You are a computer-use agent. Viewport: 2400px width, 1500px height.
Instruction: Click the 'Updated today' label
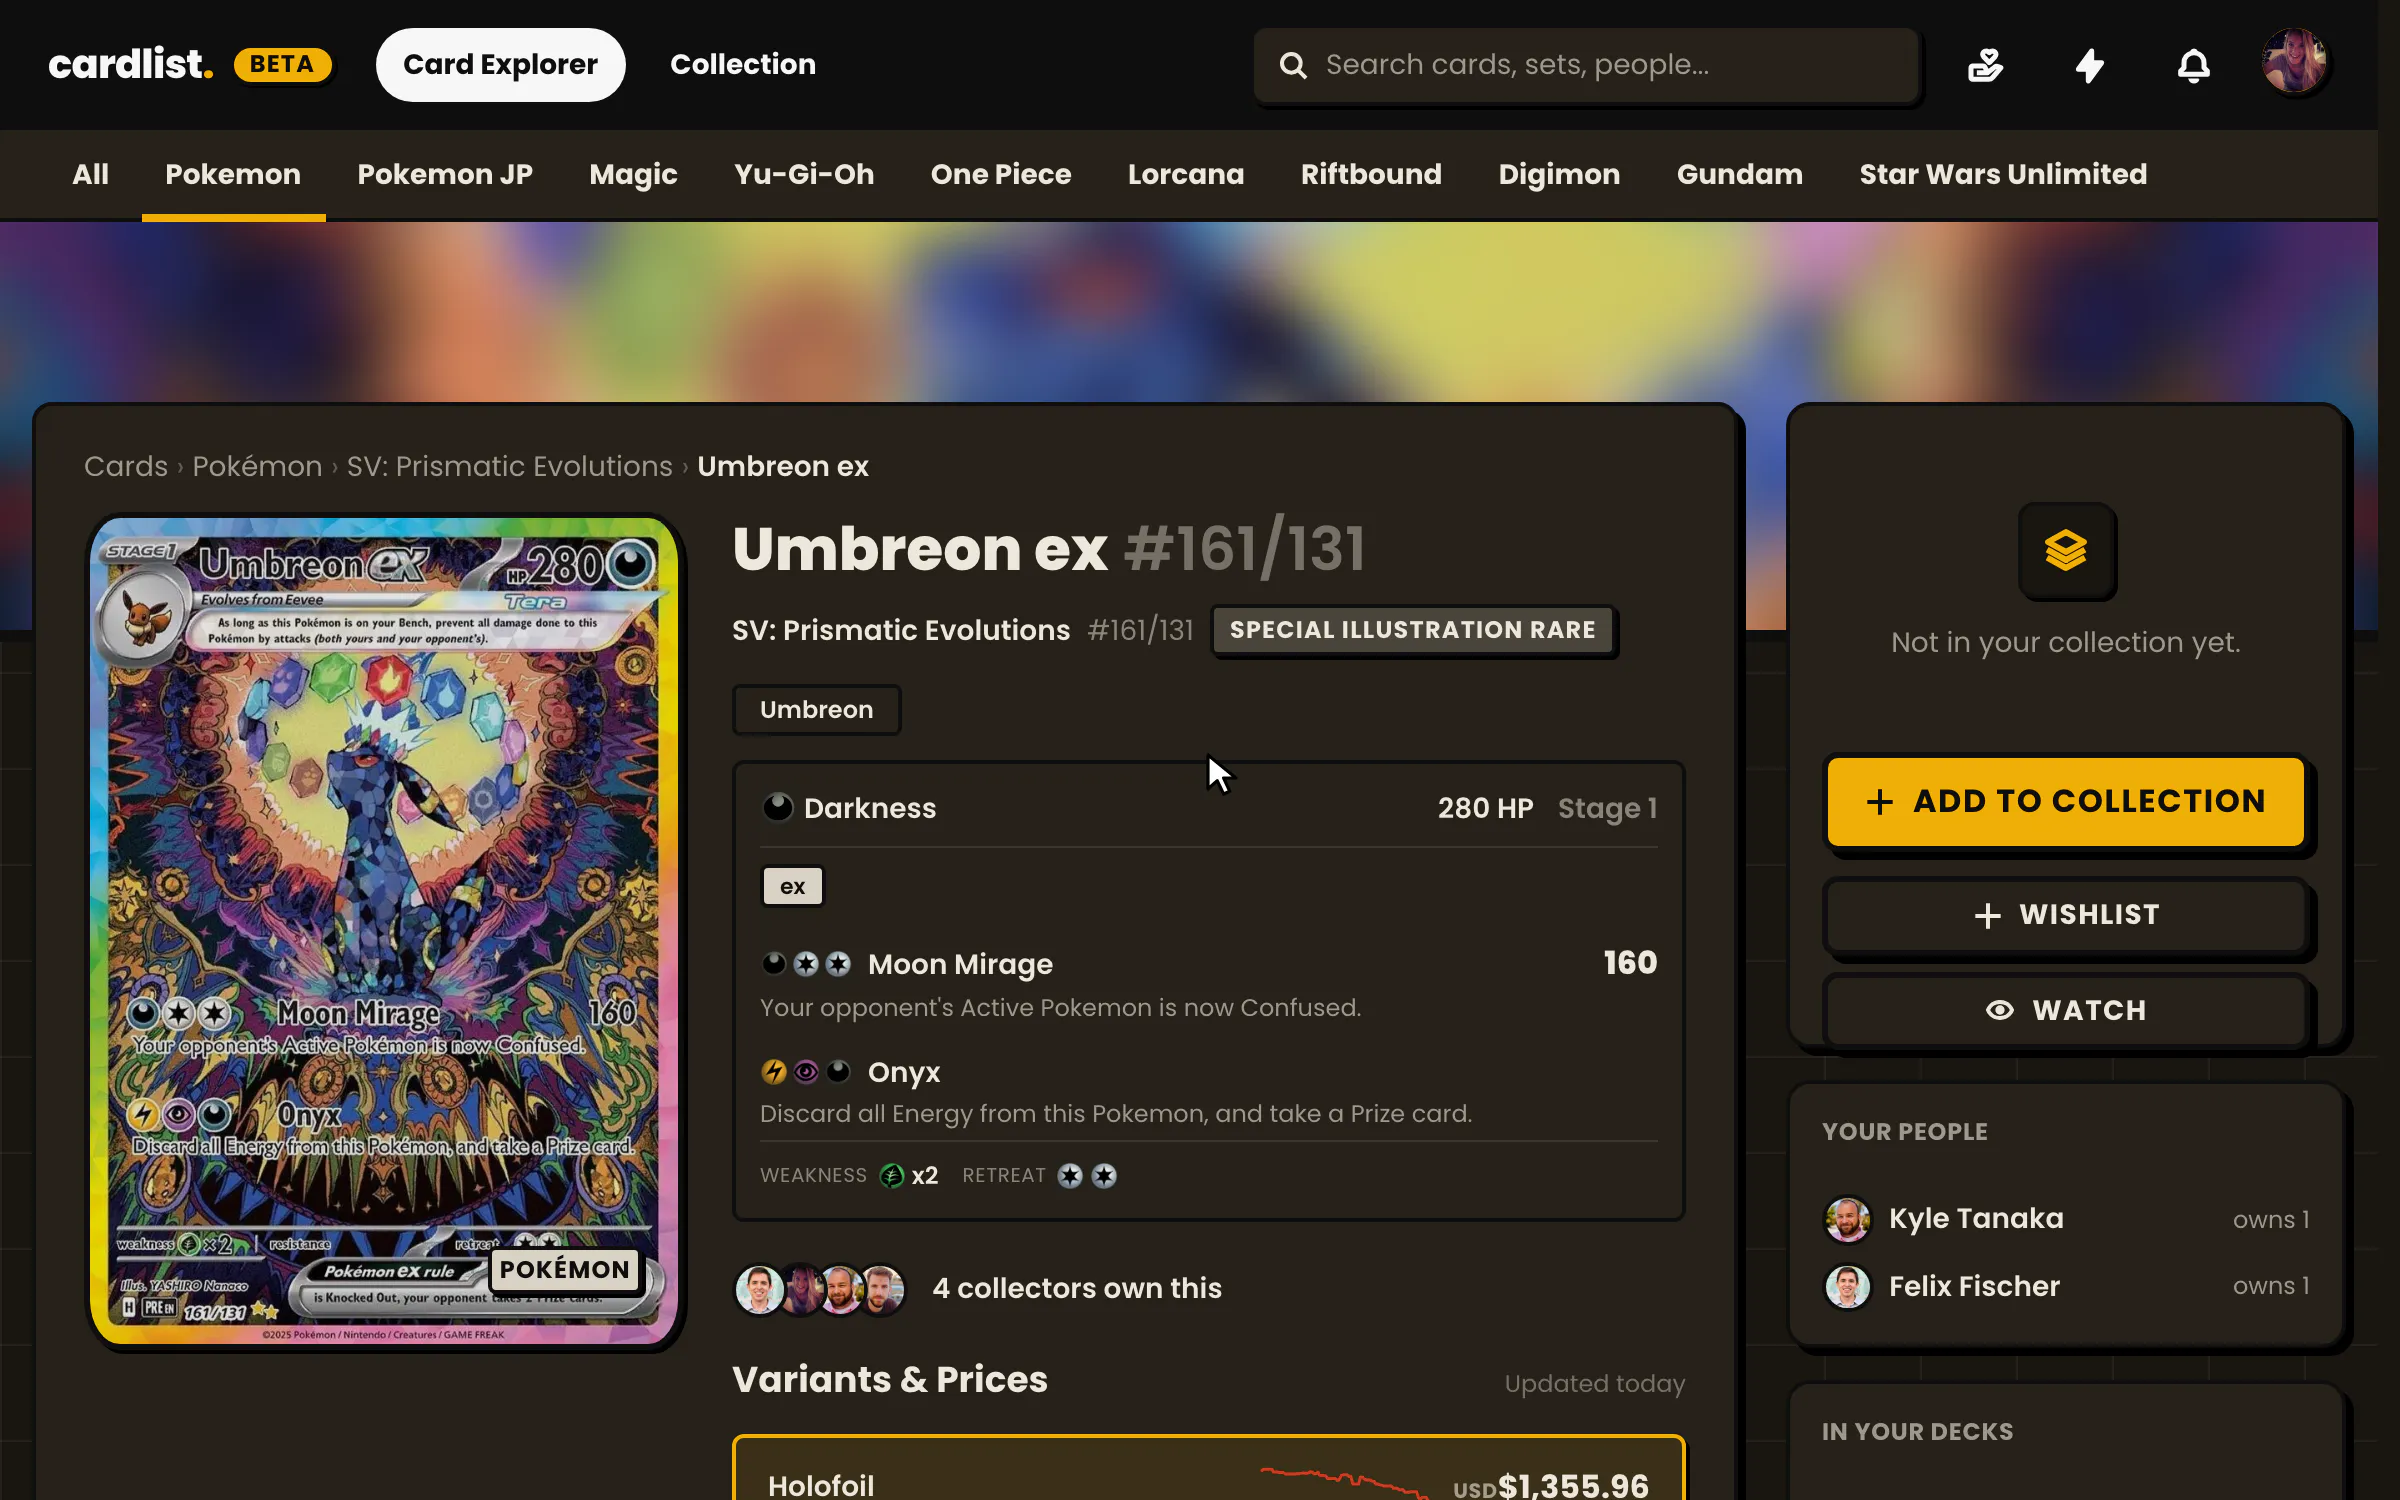click(x=1594, y=1384)
